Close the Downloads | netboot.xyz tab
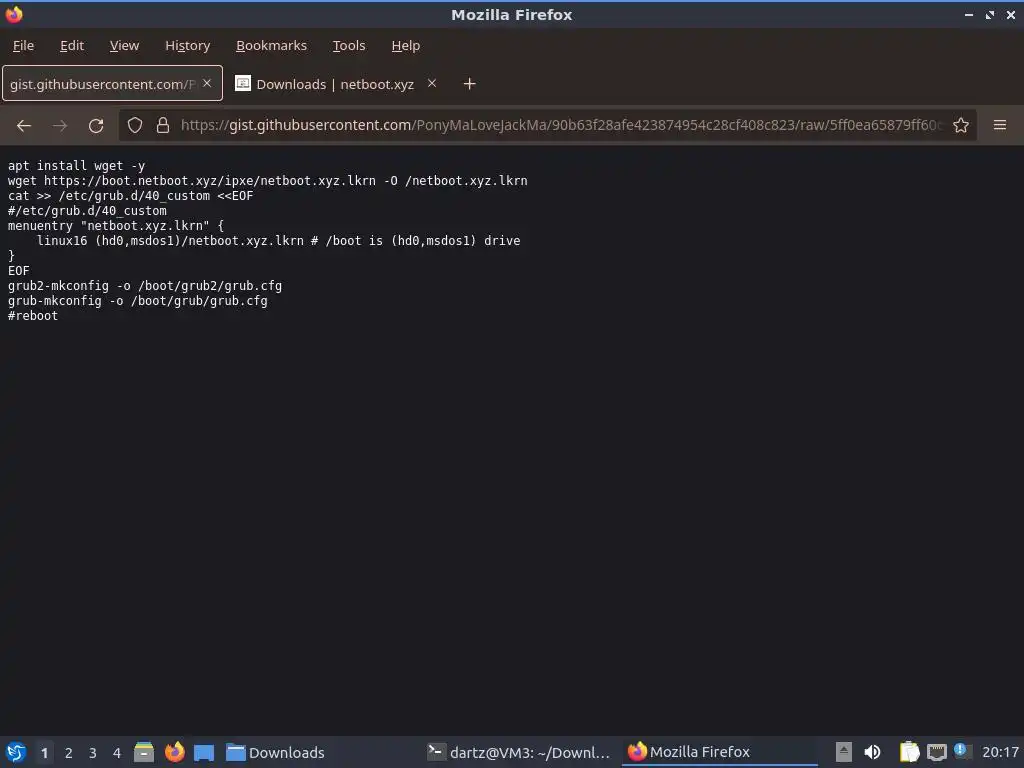This screenshot has width=1024, height=768. (x=432, y=83)
